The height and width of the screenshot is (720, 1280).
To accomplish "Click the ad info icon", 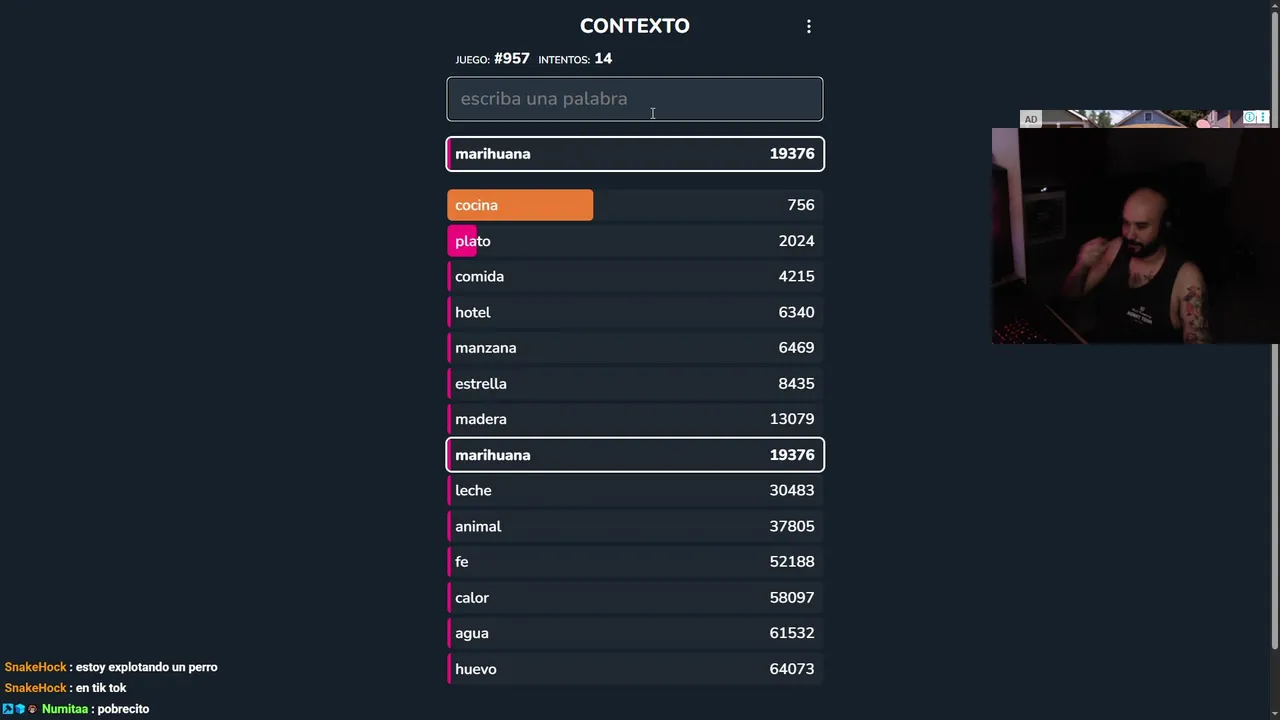I will coord(1250,118).
